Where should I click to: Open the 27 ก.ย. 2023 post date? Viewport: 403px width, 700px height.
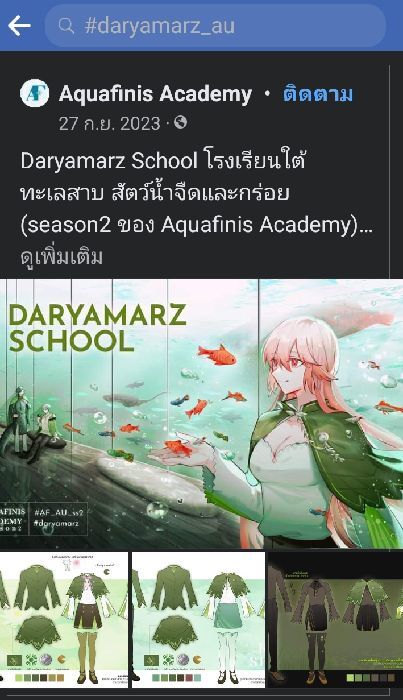(x=109, y=124)
